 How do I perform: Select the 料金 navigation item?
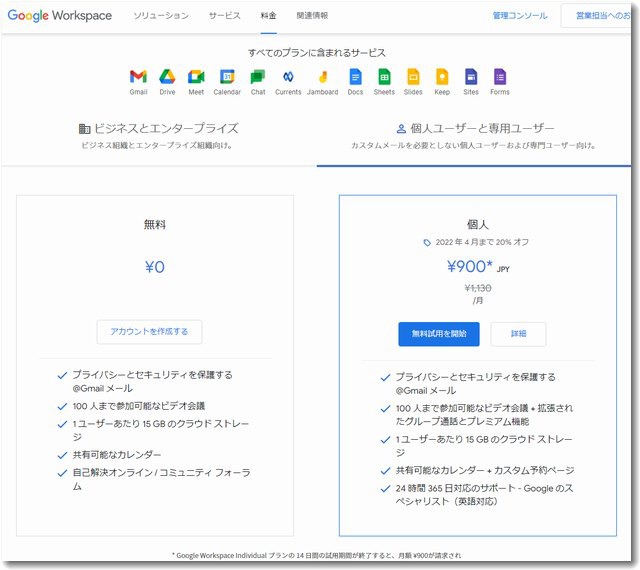[x=269, y=16]
